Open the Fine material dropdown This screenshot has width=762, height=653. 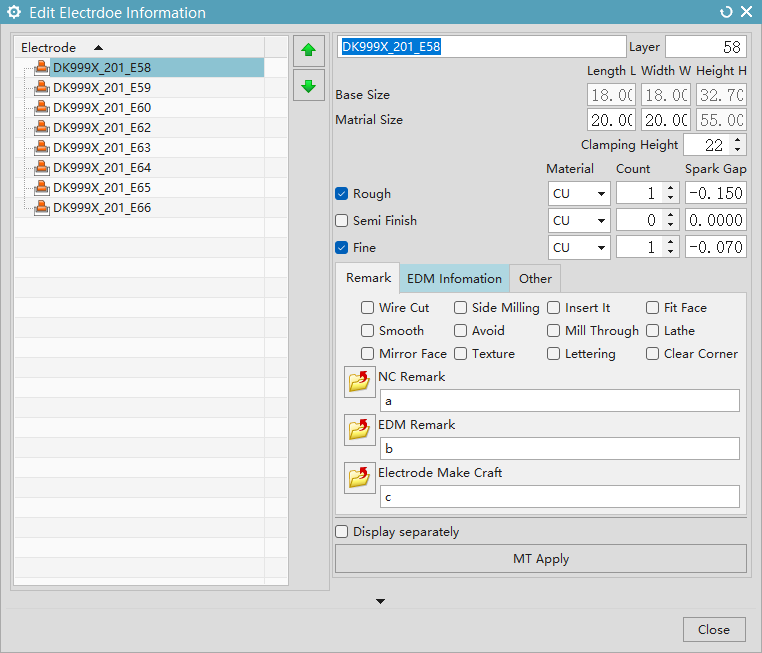pos(579,248)
